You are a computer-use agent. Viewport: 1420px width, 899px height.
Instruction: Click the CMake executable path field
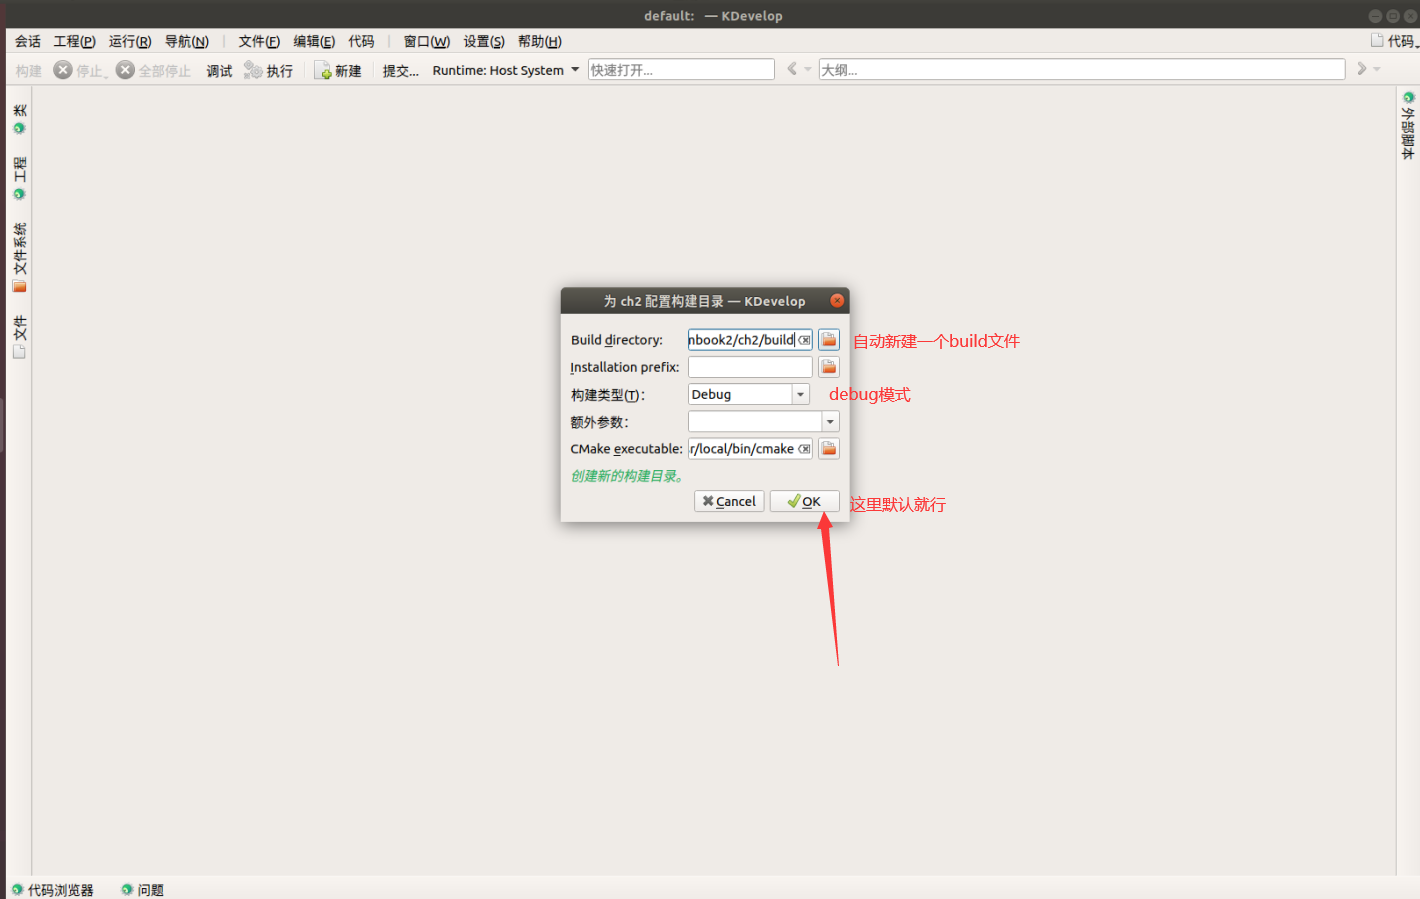pyautogui.click(x=741, y=449)
